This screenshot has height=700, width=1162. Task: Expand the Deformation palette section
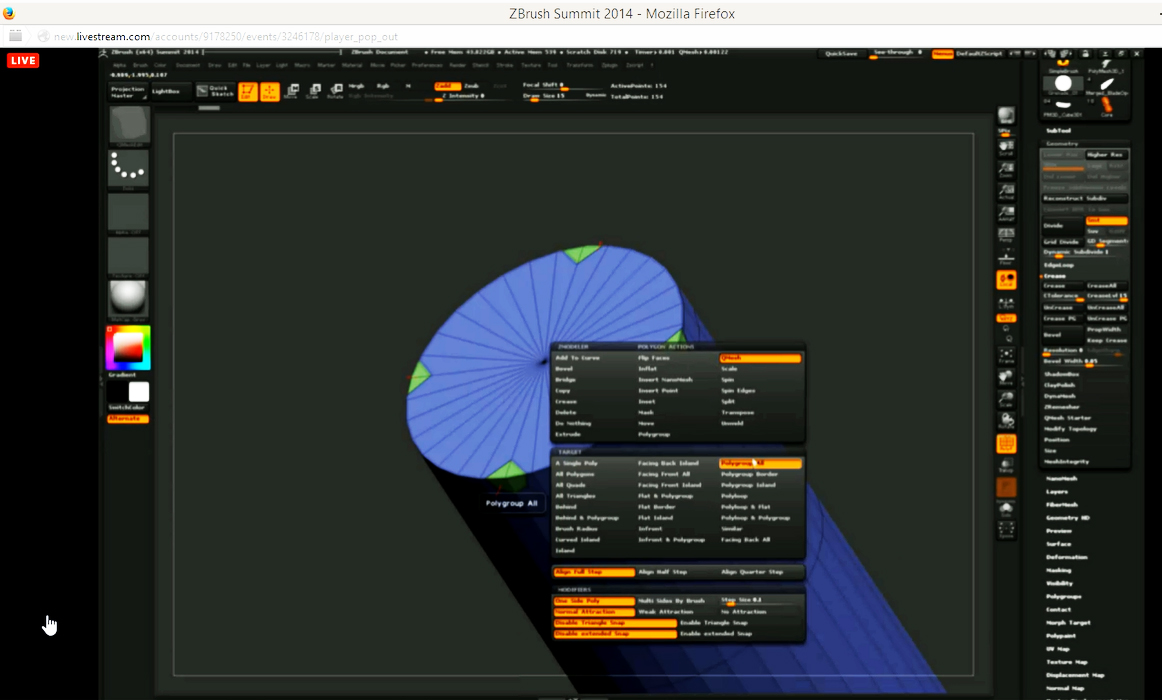[1066, 557]
